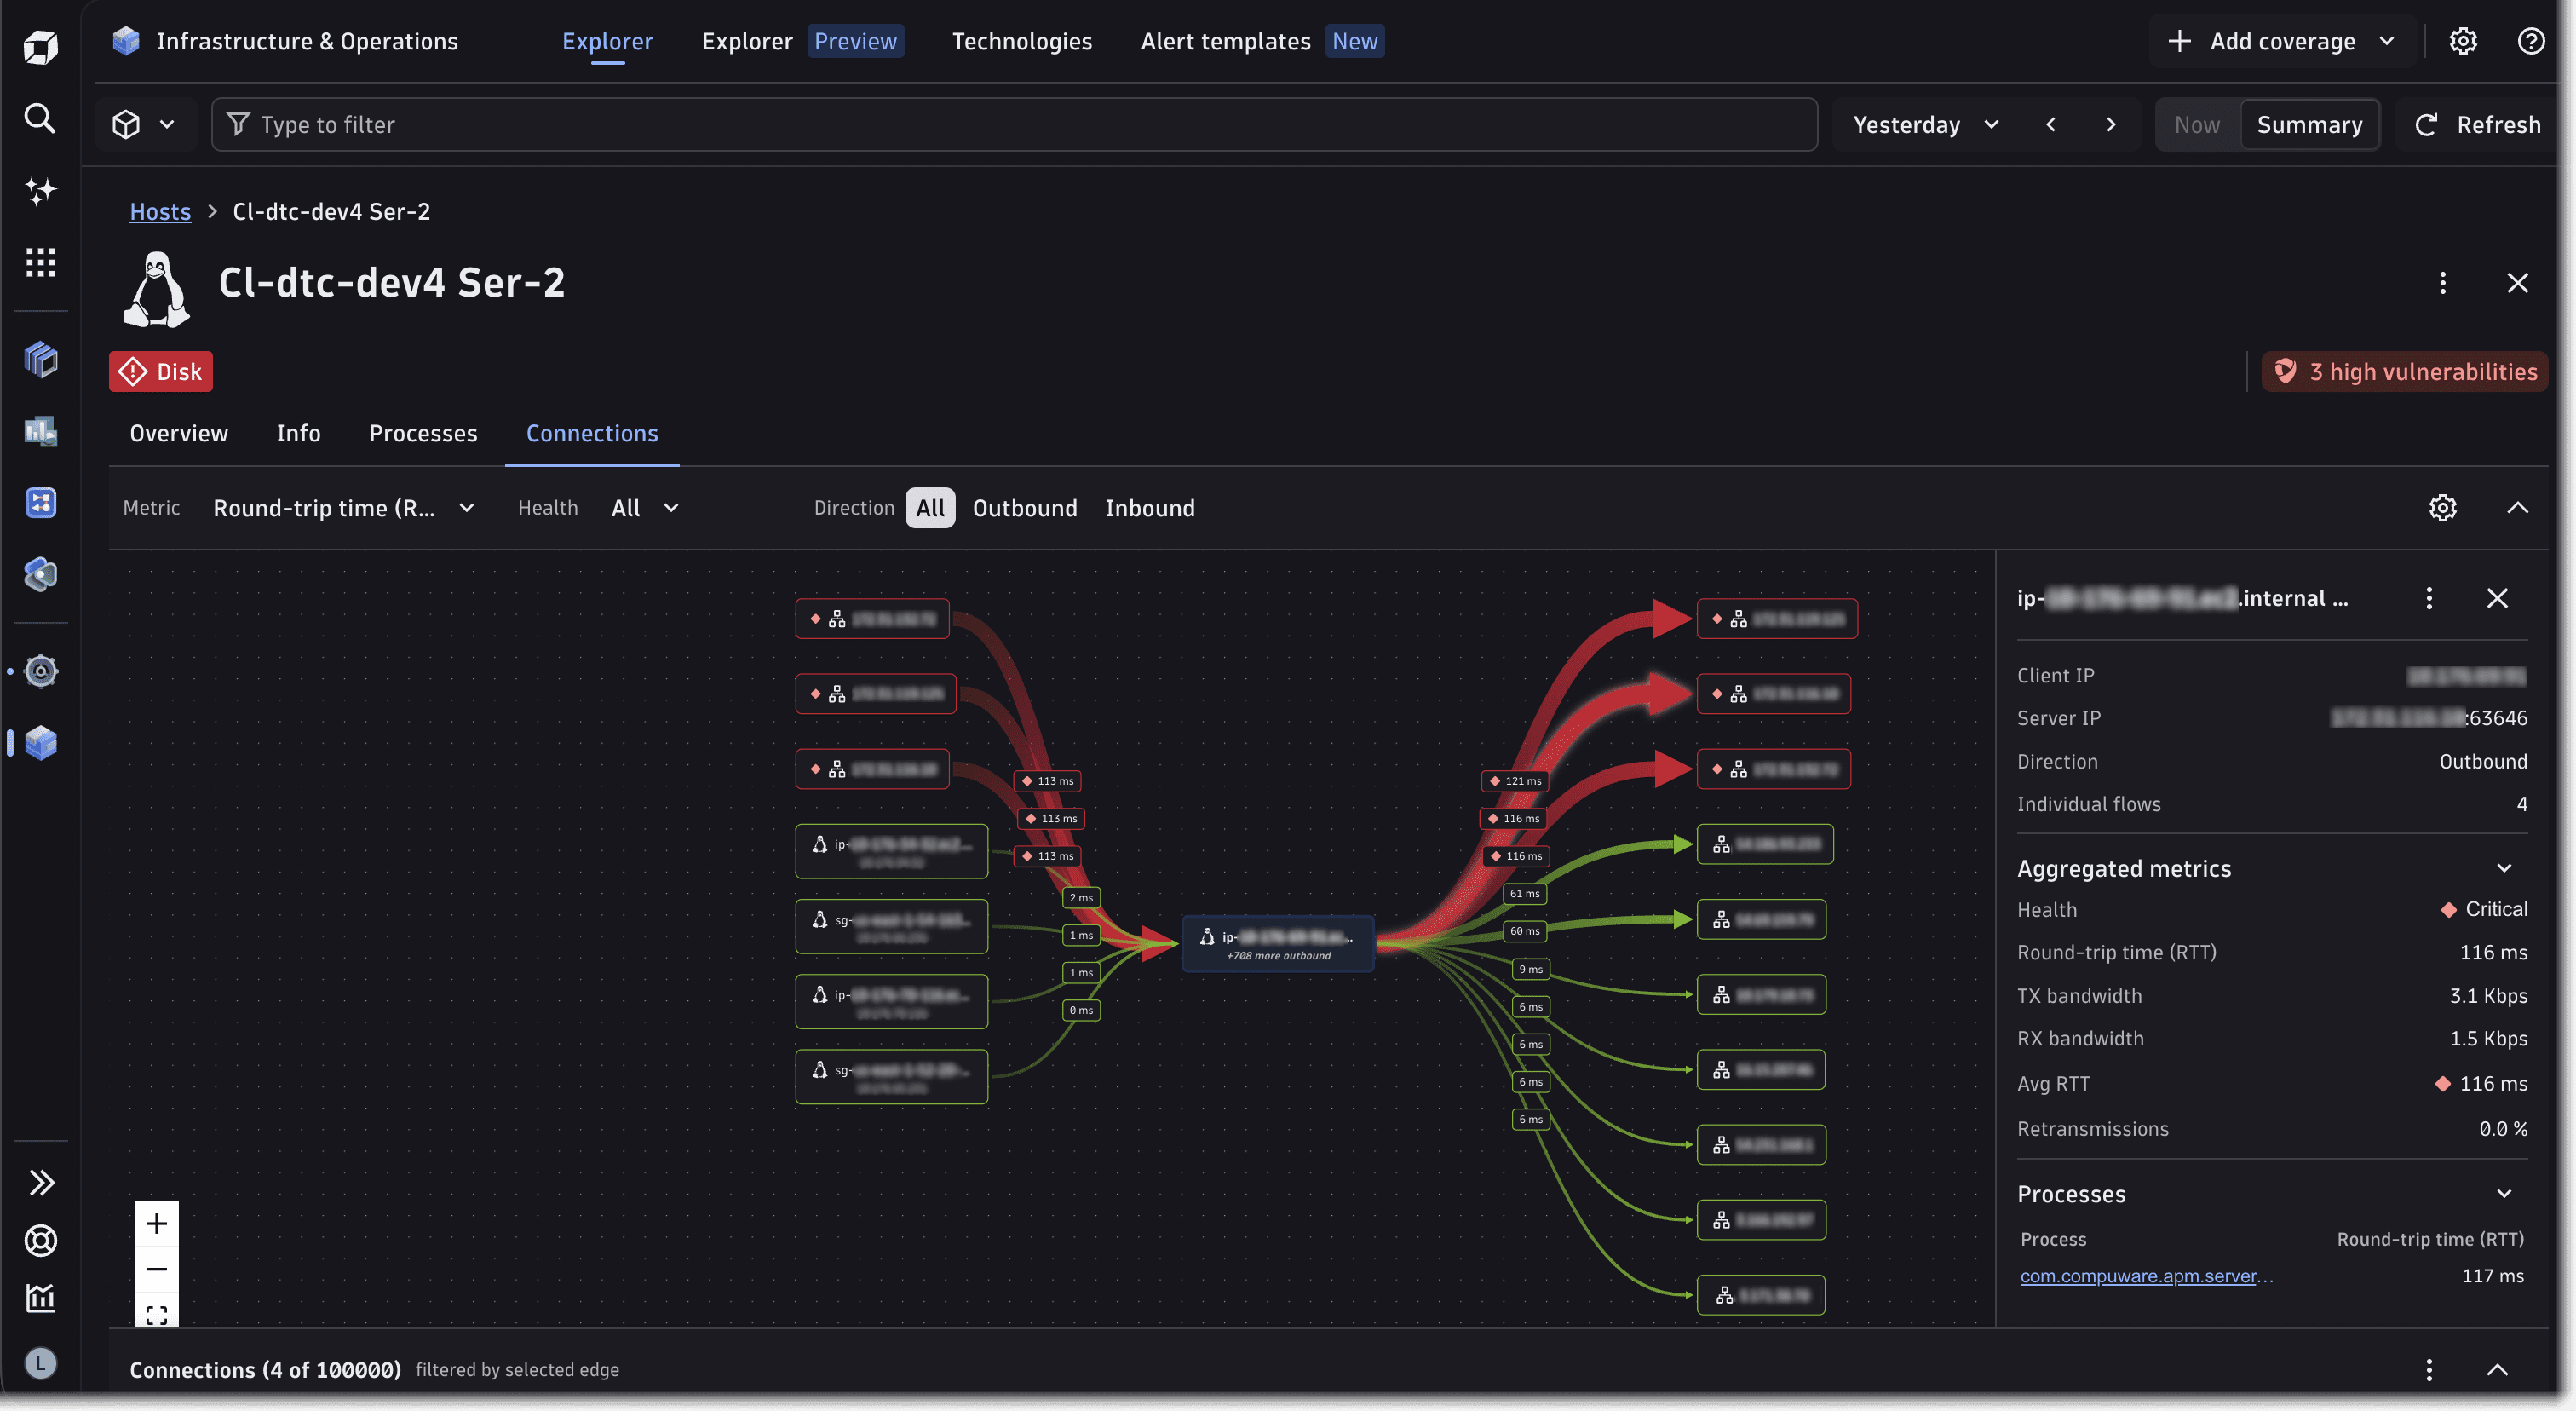The image size is (2576, 1411).
Task: Zoom out on the connections graph
Action: pyautogui.click(x=156, y=1270)
